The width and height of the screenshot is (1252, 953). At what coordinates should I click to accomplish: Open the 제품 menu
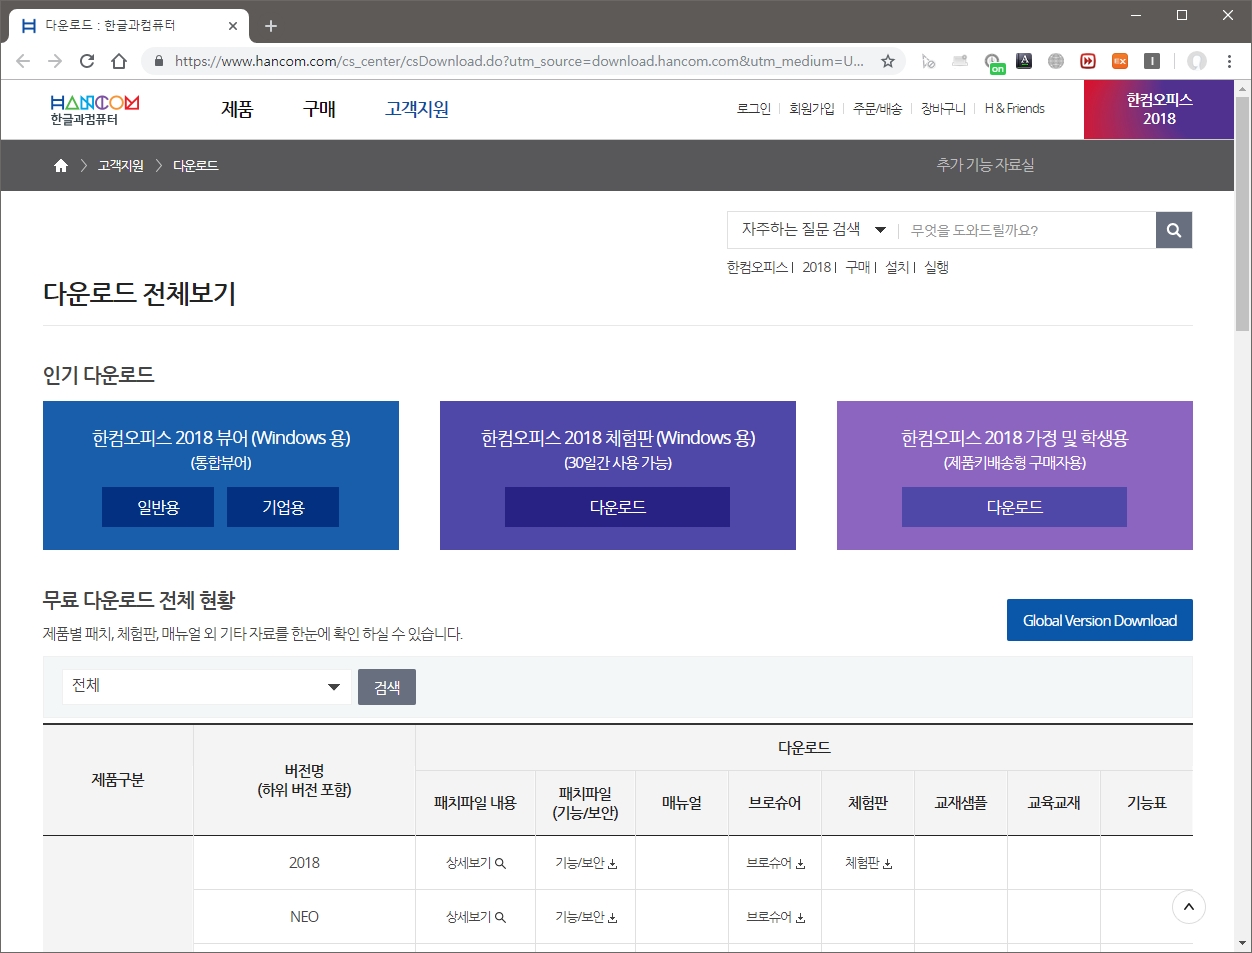(237, 109)
